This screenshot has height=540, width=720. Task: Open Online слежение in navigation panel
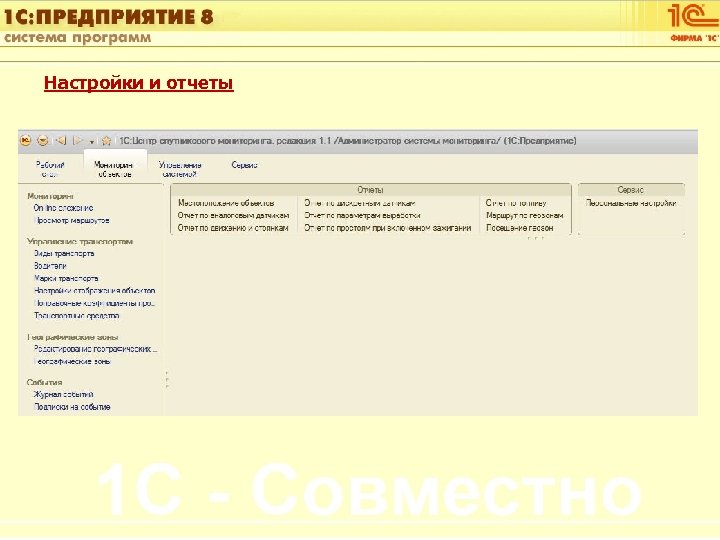[x=63, y=208]
